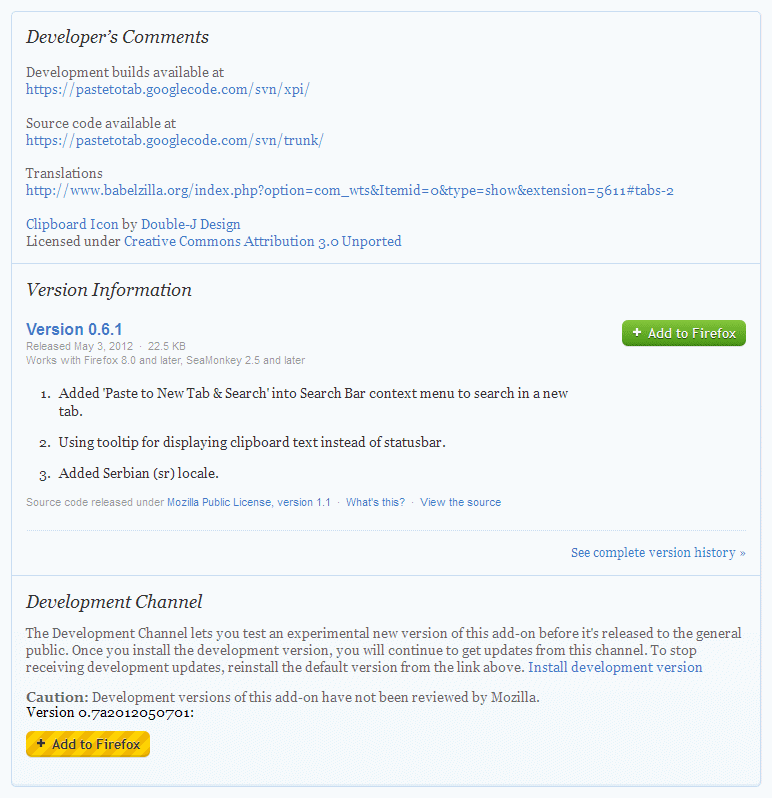Screen dimensions: 772x798
Task: Open See complete version history link
Action: click(658, 553)
